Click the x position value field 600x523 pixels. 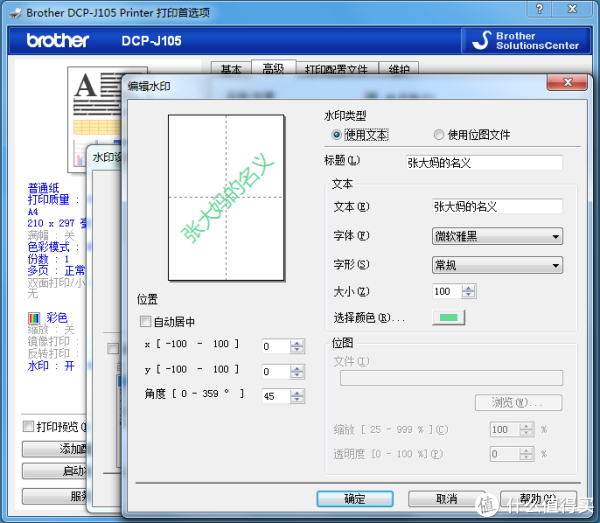coord(276,346)
